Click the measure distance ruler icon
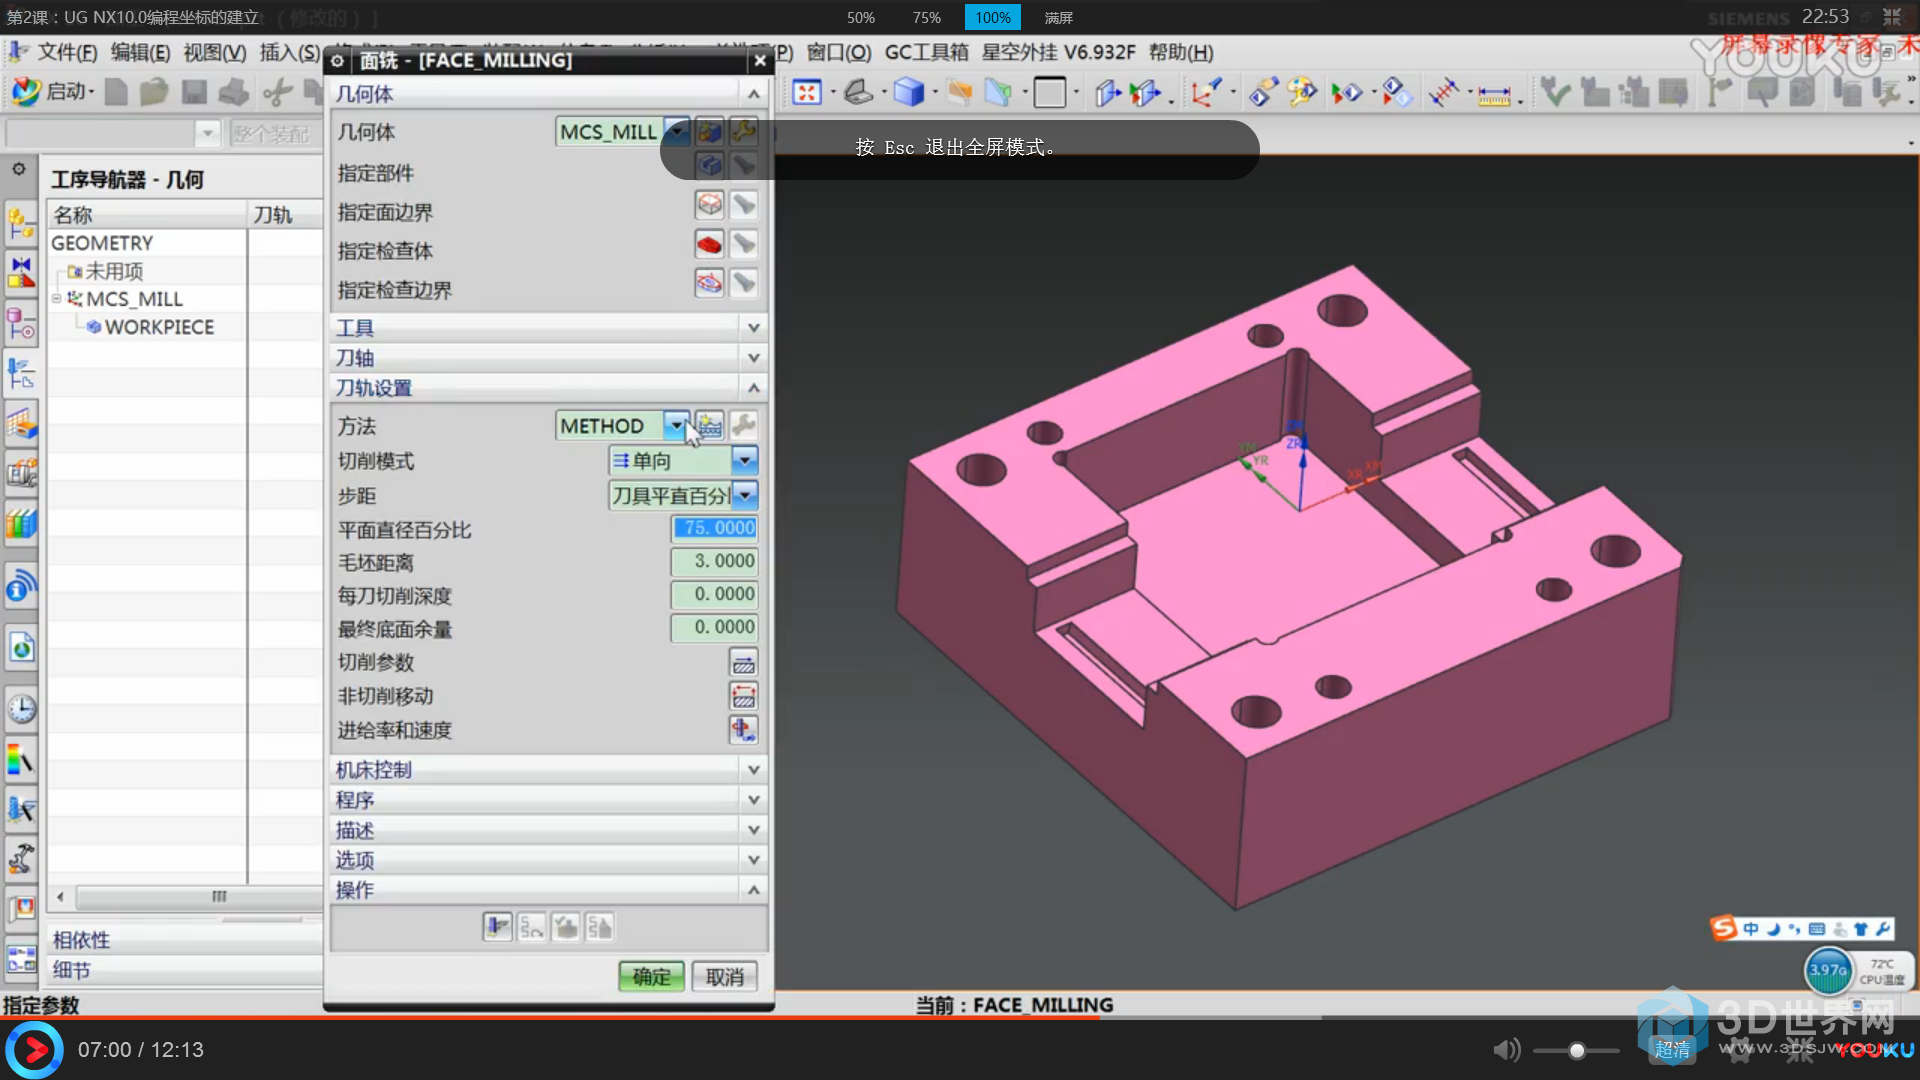The width and height of the screenshot is (1920, 1080). (1494, 95)
